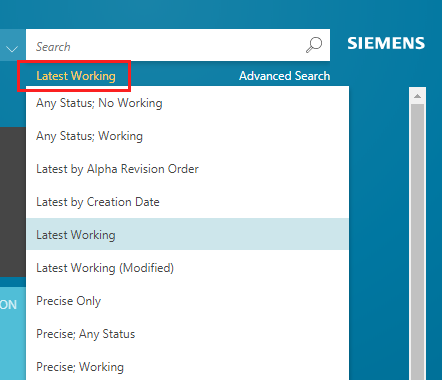
Task: Choose highlighted Latest Working list entry
Action: [187, 235]
